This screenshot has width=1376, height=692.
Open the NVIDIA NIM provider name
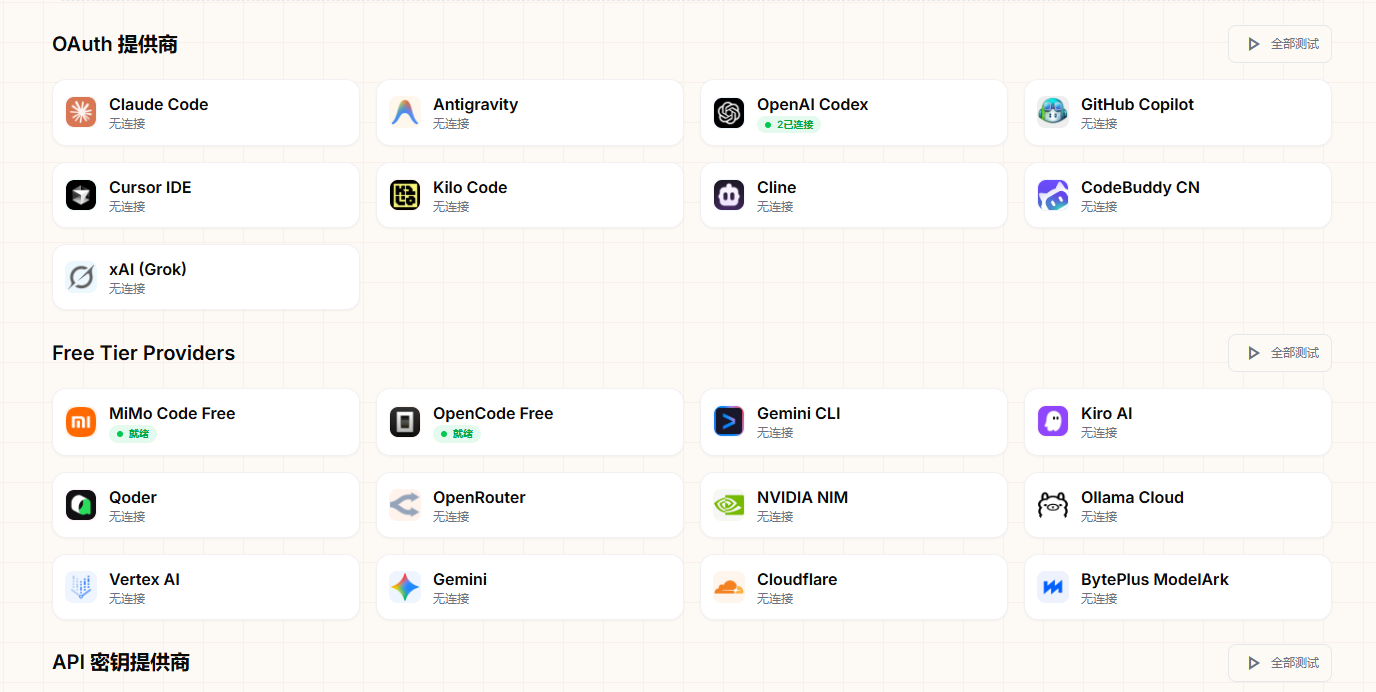802,497
